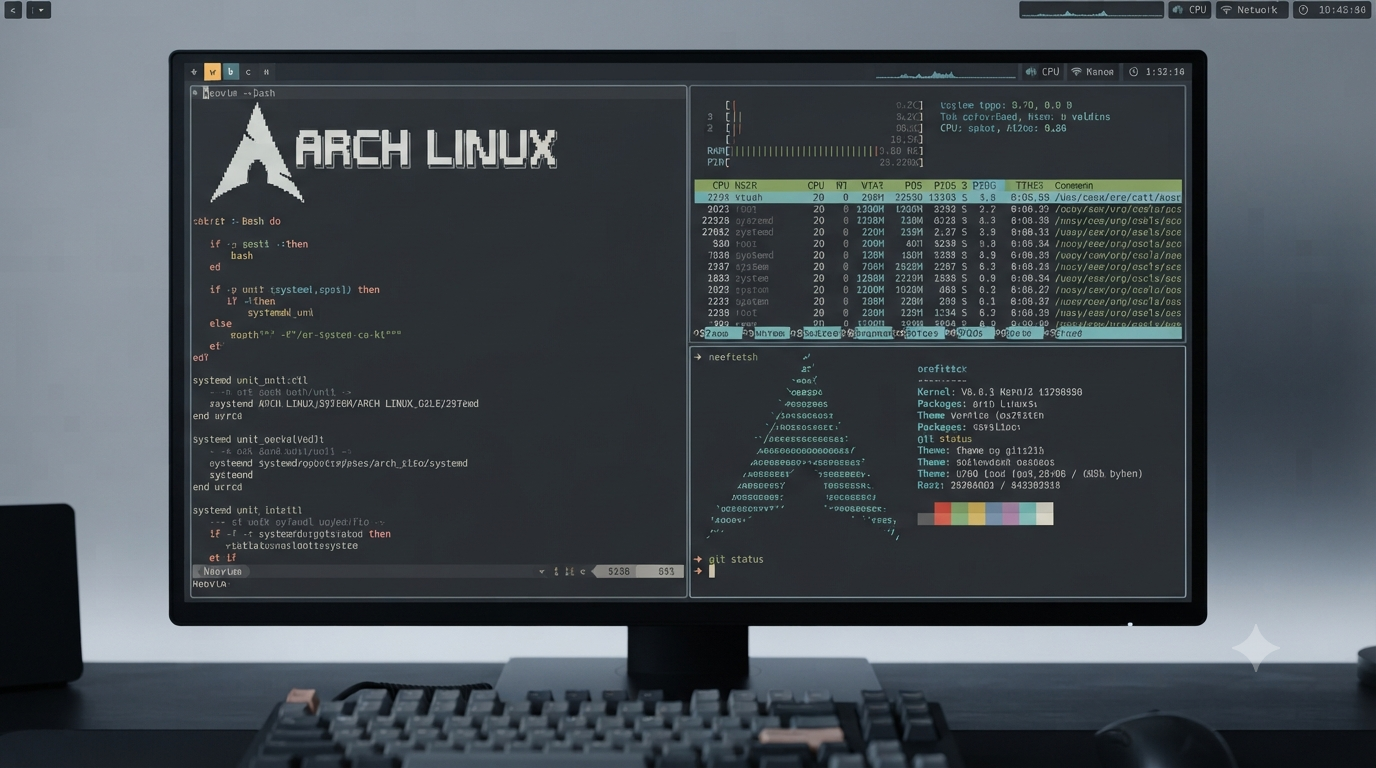The width and height of the screenshot is (1376, 768).
Task: Click the 'Neovim - Dash' pane title
Action: pos(239,93)
